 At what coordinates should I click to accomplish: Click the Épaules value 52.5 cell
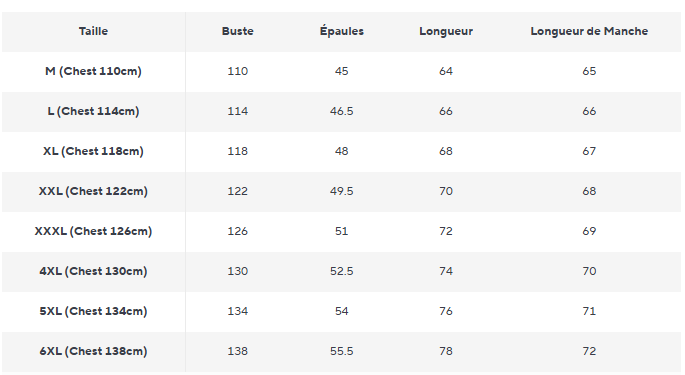(342, 271)
